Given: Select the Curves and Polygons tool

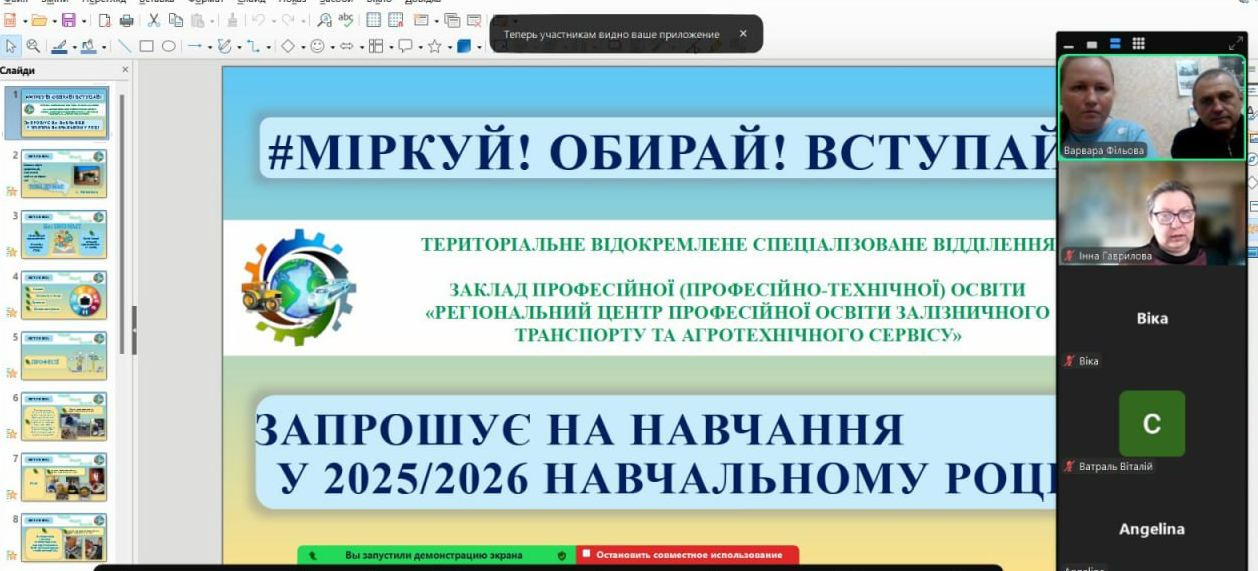Looking at the screenshot, I should point(224,46).
